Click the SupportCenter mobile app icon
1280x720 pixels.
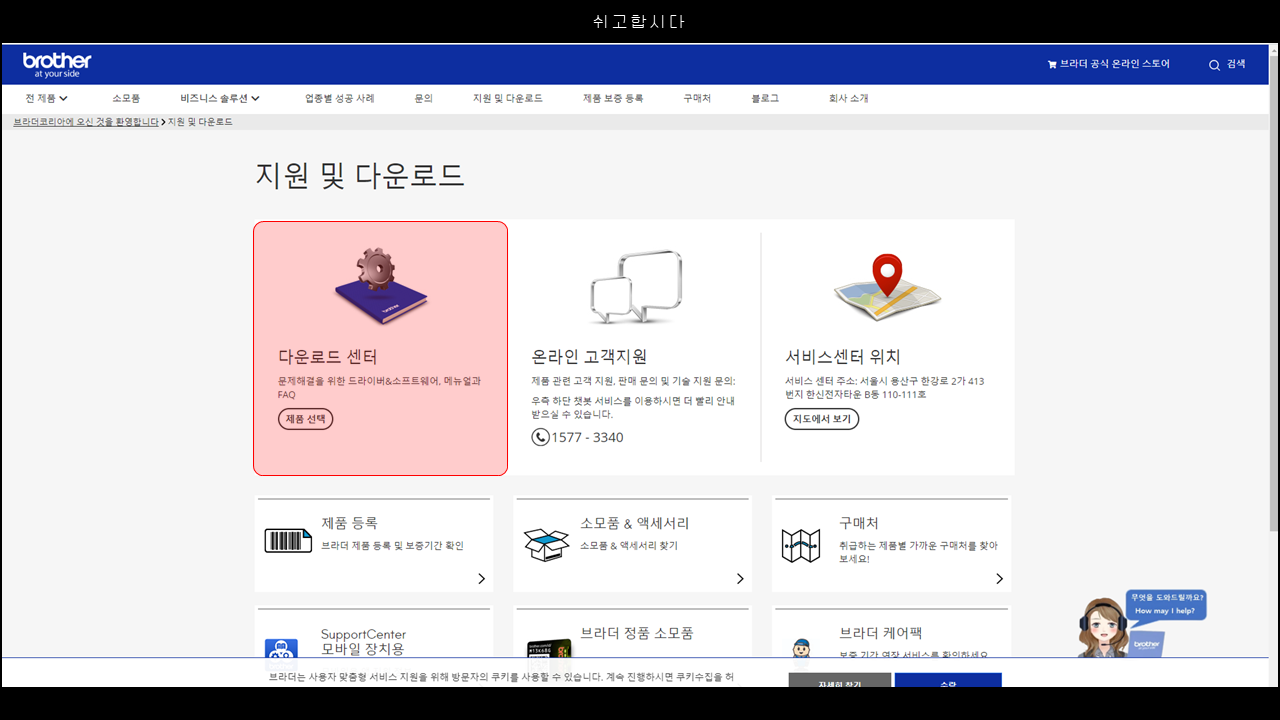[281, 648]
